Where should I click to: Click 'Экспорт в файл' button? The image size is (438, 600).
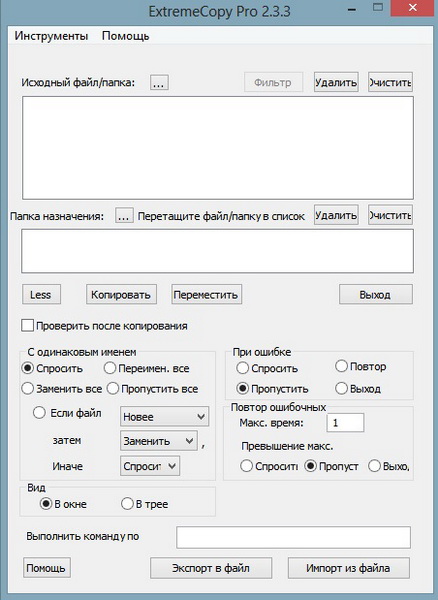coord(211,568)
